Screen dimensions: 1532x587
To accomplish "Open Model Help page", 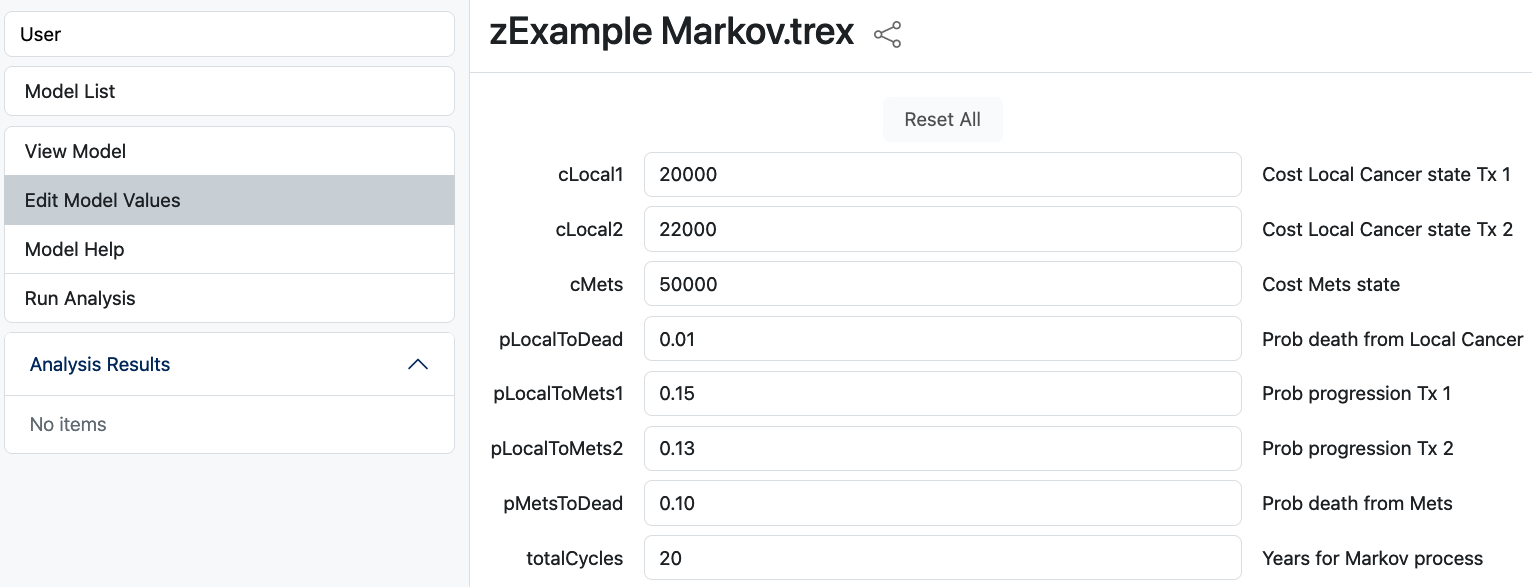I will tap(229, 249).
